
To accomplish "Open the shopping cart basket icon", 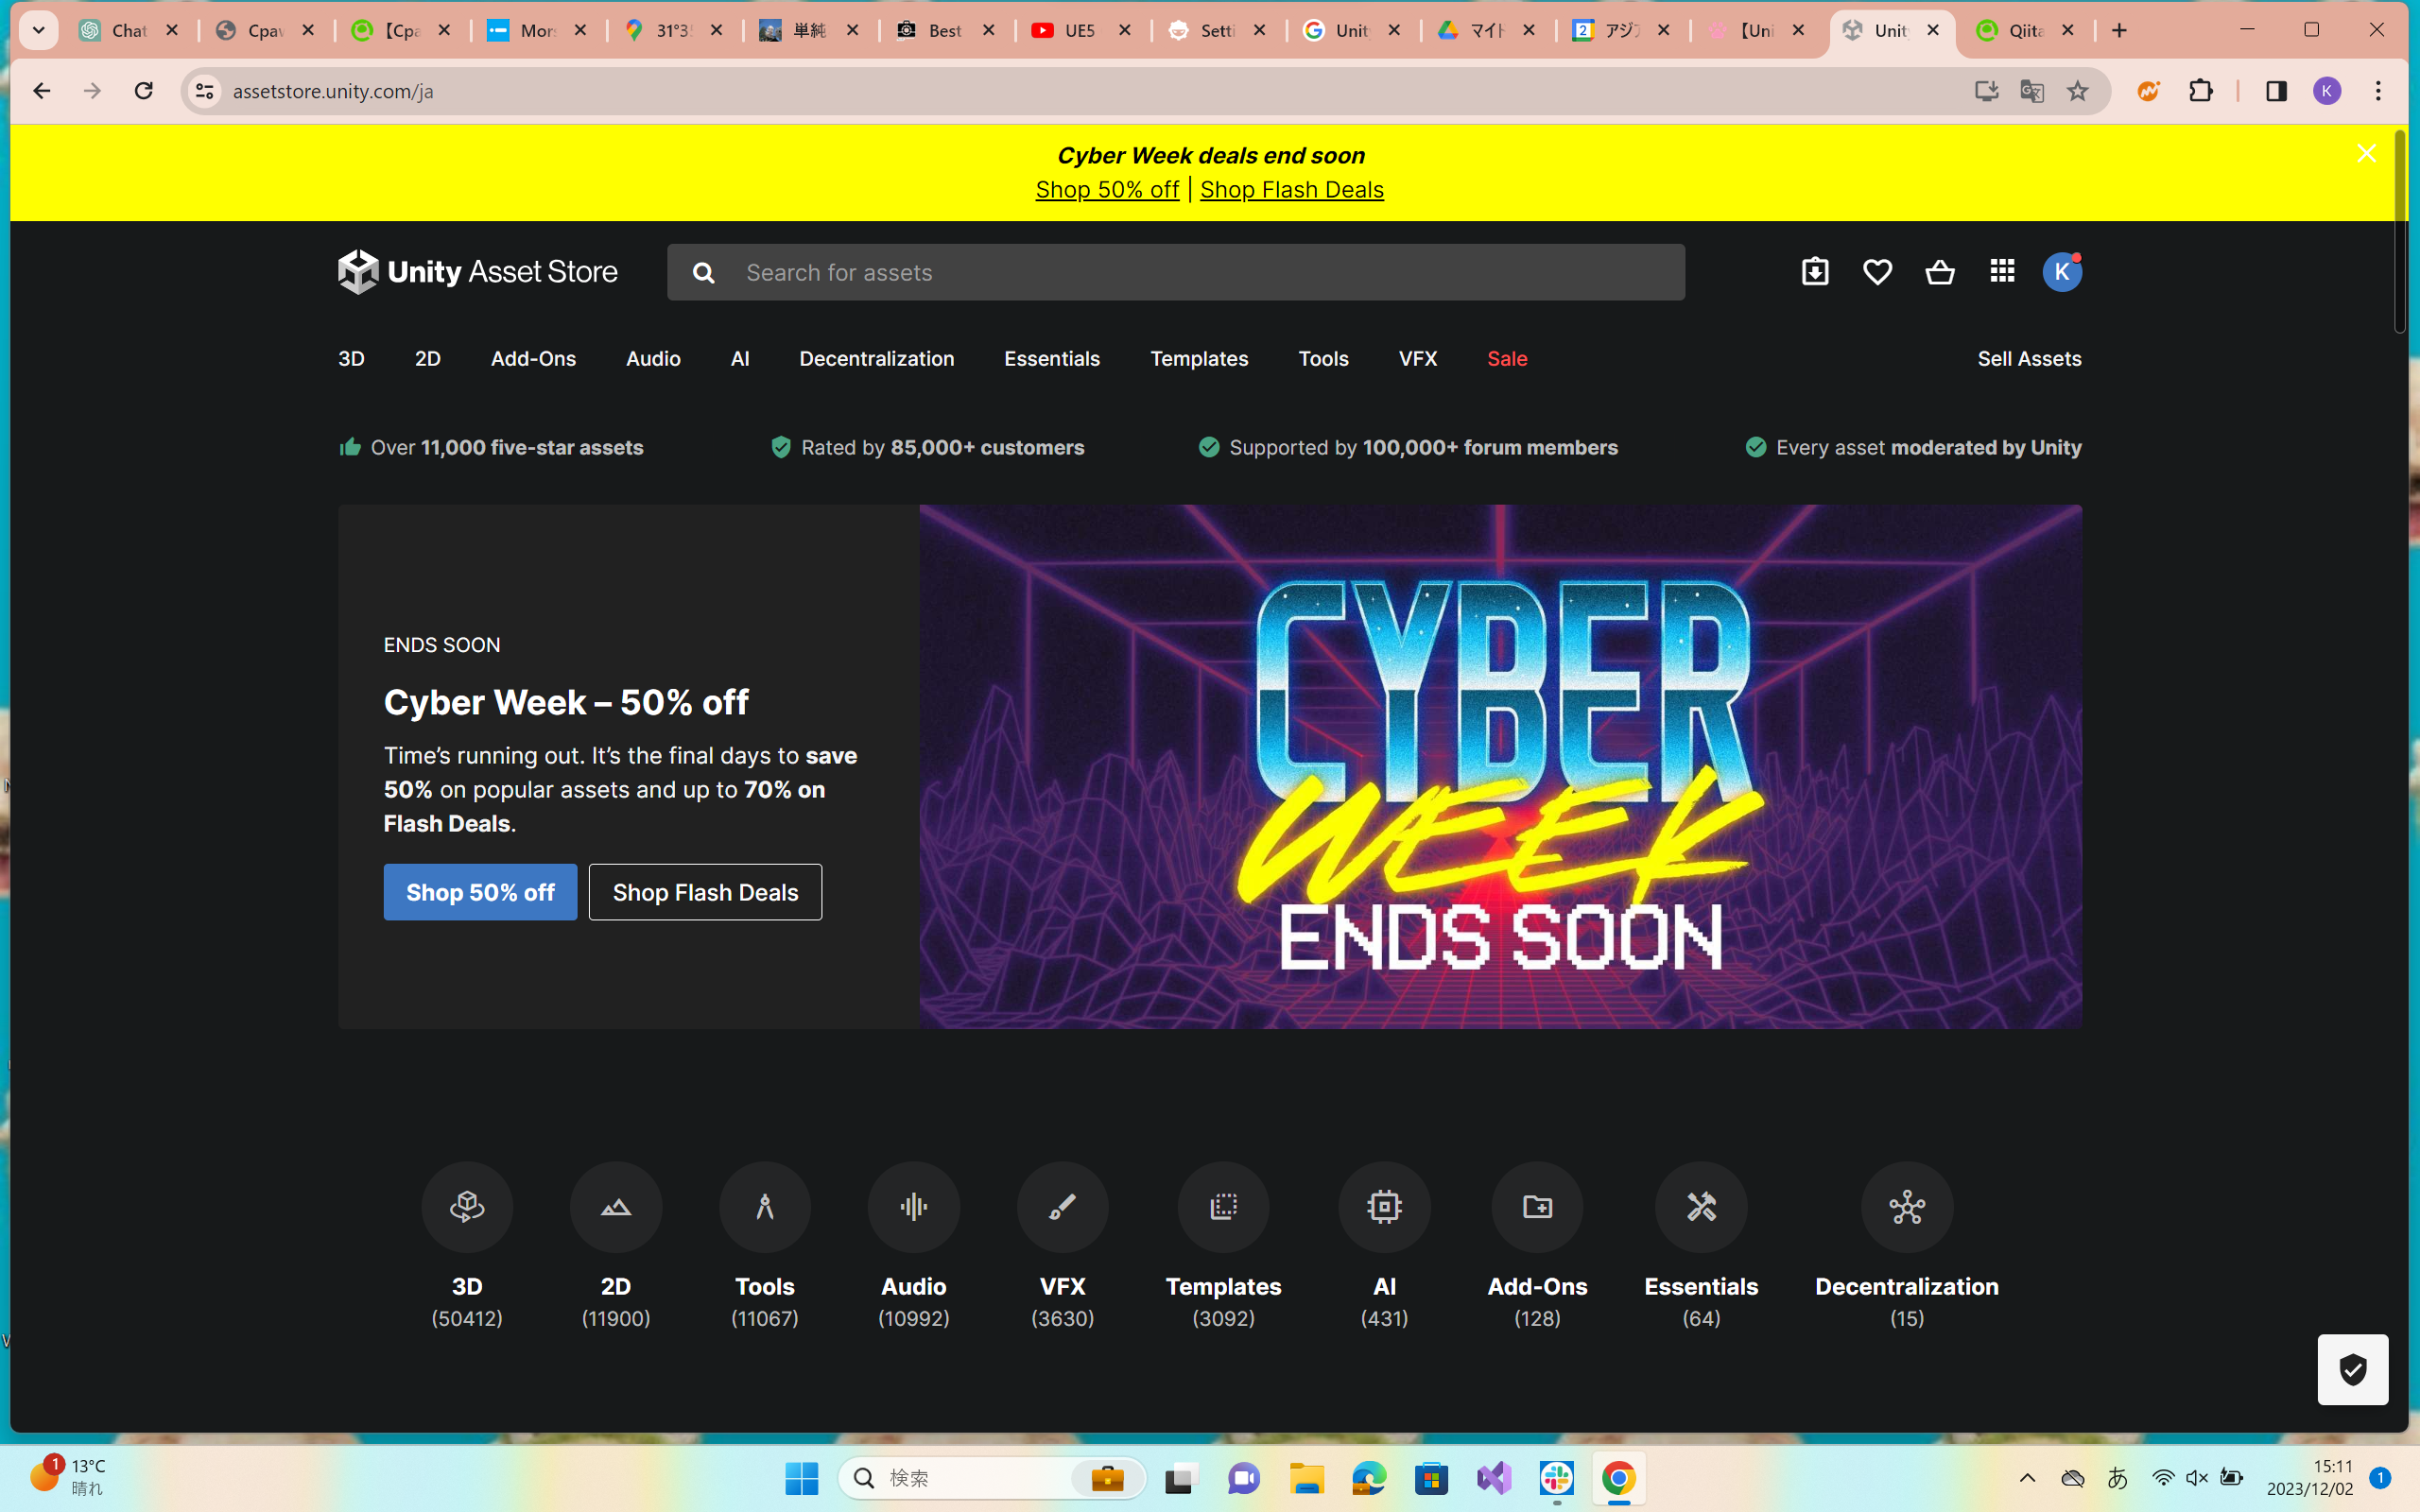I will pyautogui.click(x=1940, y=272).
